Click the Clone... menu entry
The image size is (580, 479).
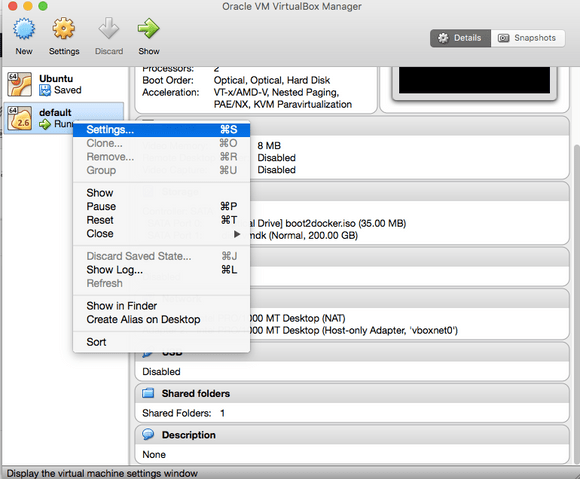point(161,143)
